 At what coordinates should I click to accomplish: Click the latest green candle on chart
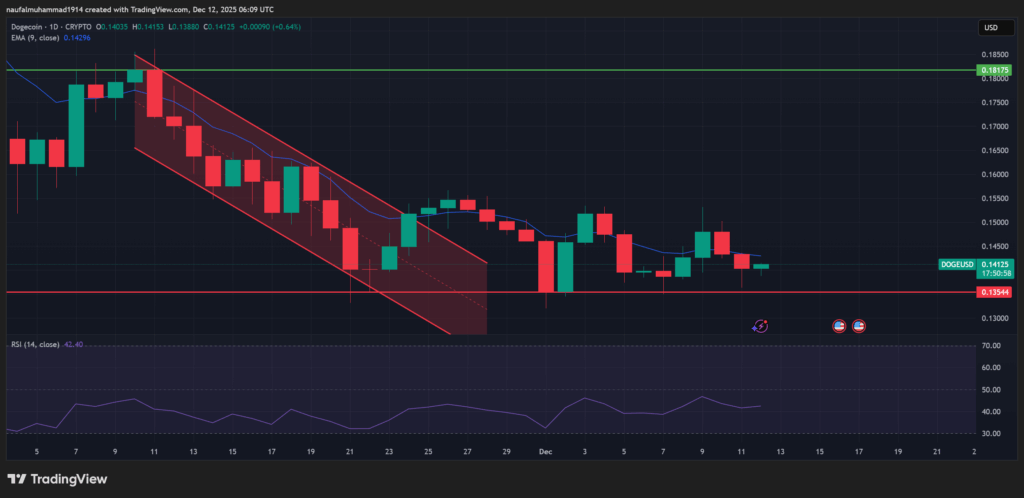coord(761,266)
